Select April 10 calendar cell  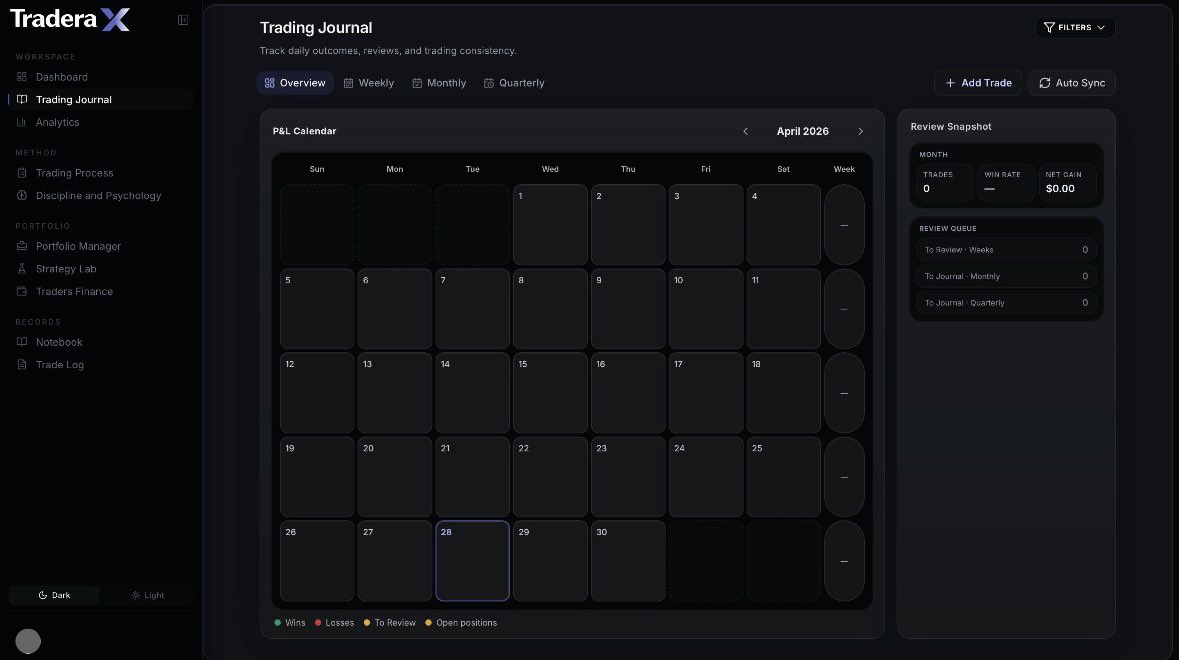point(705,309)
